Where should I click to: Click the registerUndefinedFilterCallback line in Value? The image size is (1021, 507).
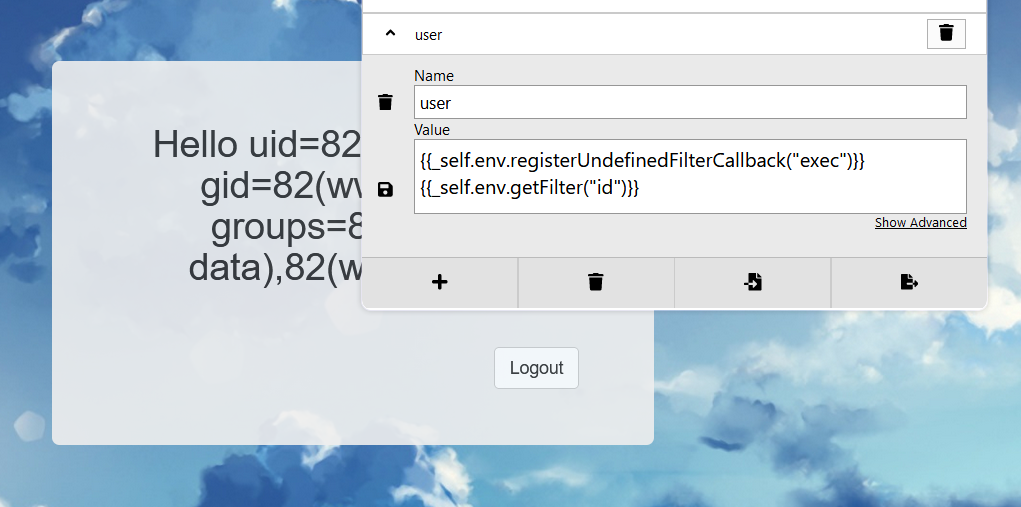tap(643, 160)
